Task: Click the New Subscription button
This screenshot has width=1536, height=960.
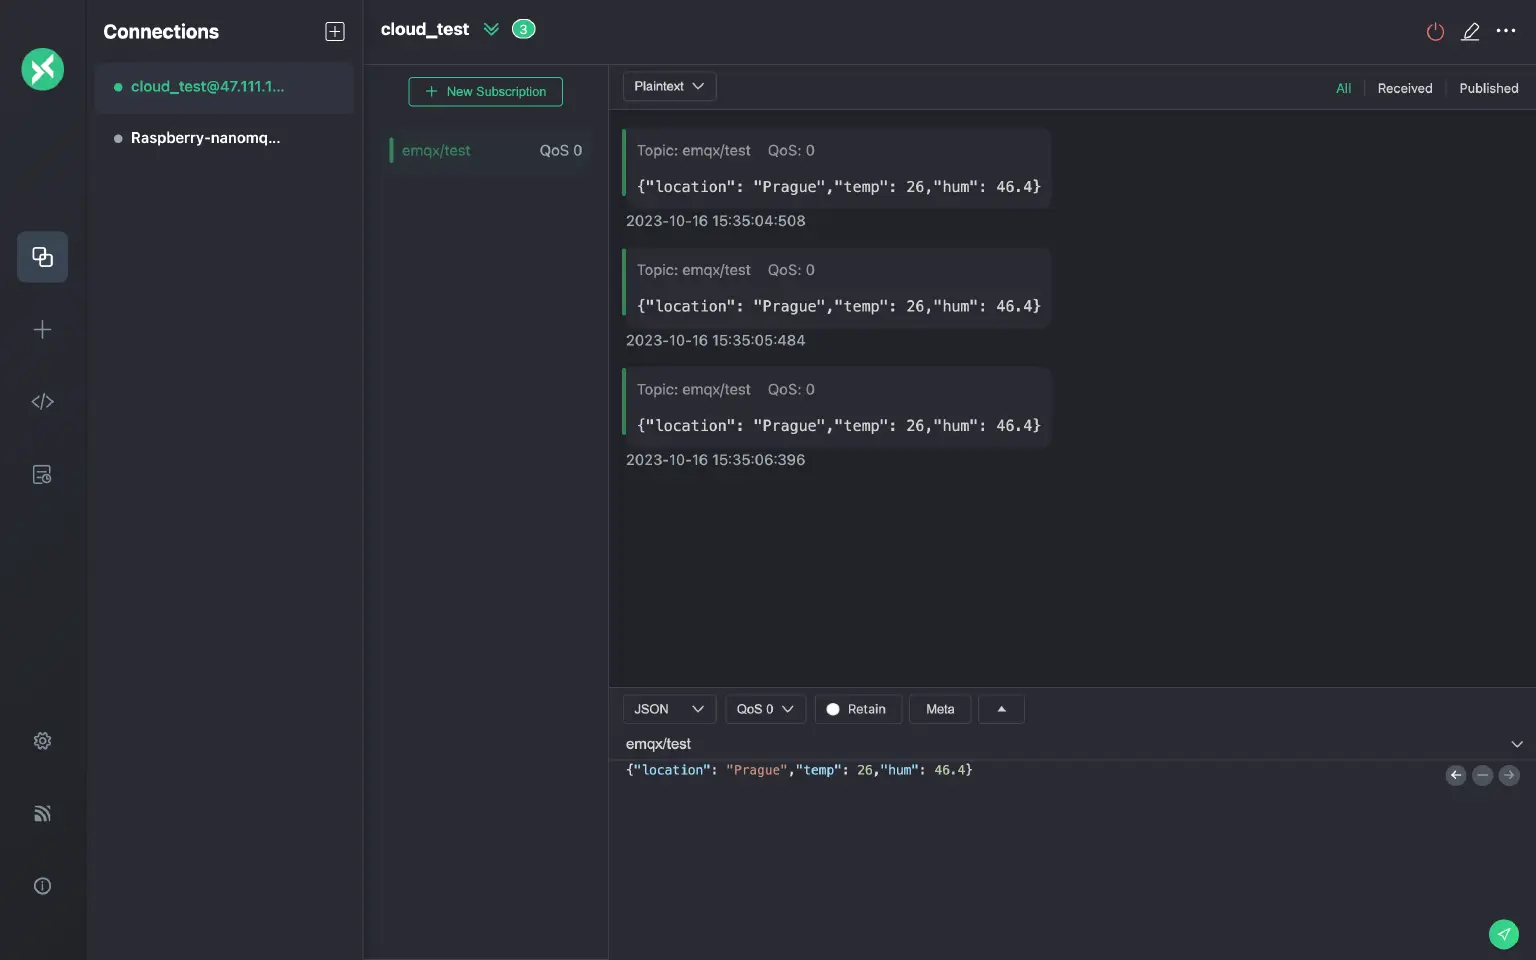Action: pos(485,91)
